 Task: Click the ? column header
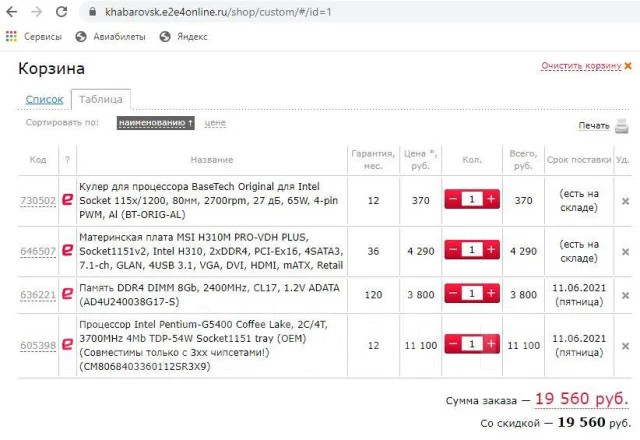67,160
